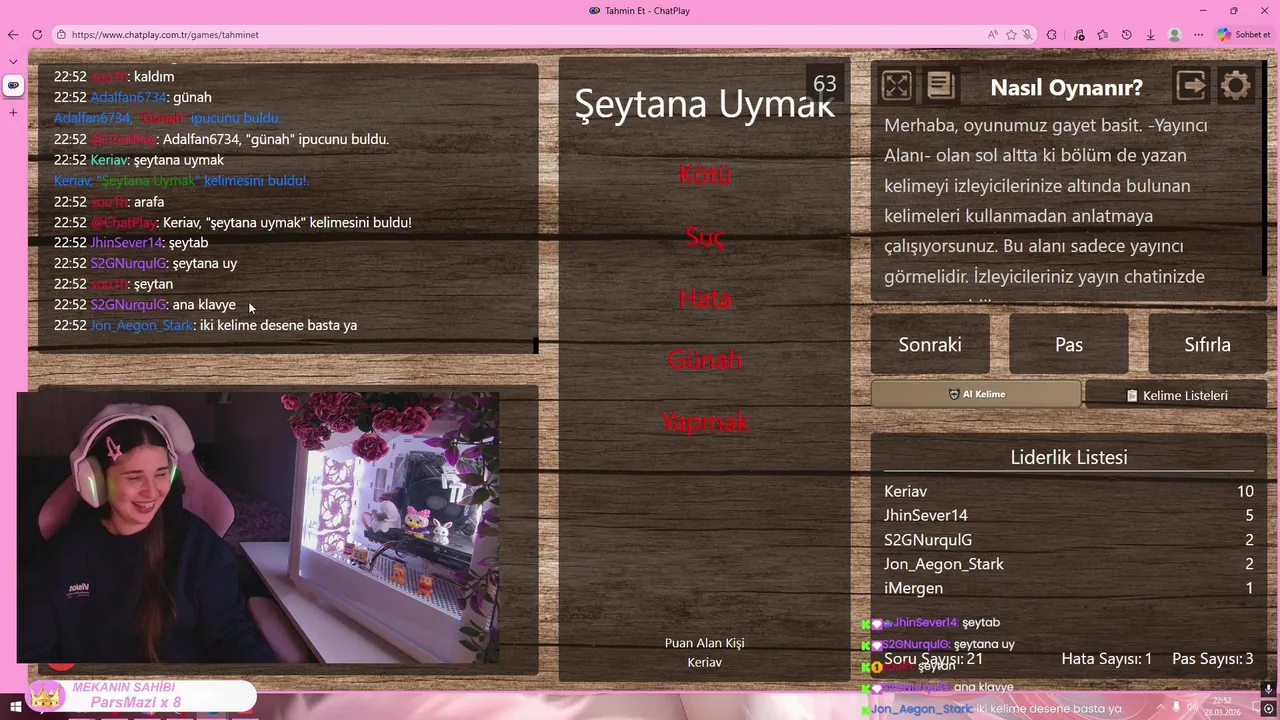Select iMergen in the leaderboard
This screenshot has height=720, width=1280.
[1069, 588]
